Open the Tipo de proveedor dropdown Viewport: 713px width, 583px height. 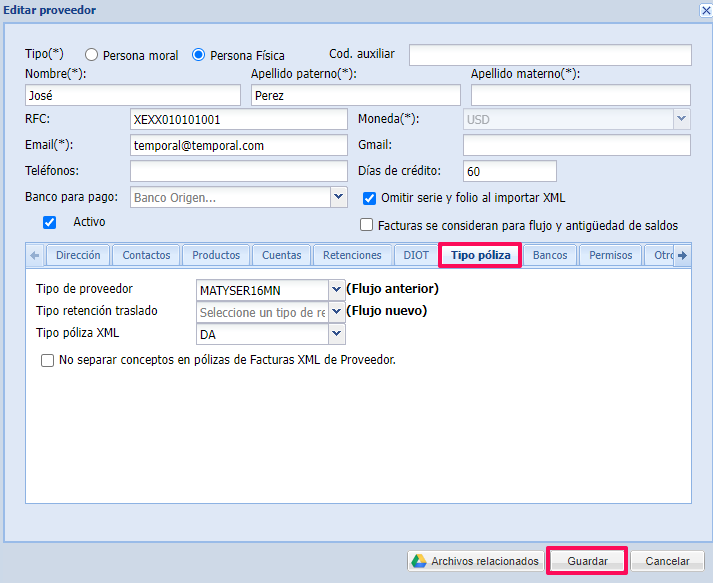point(336,290)
